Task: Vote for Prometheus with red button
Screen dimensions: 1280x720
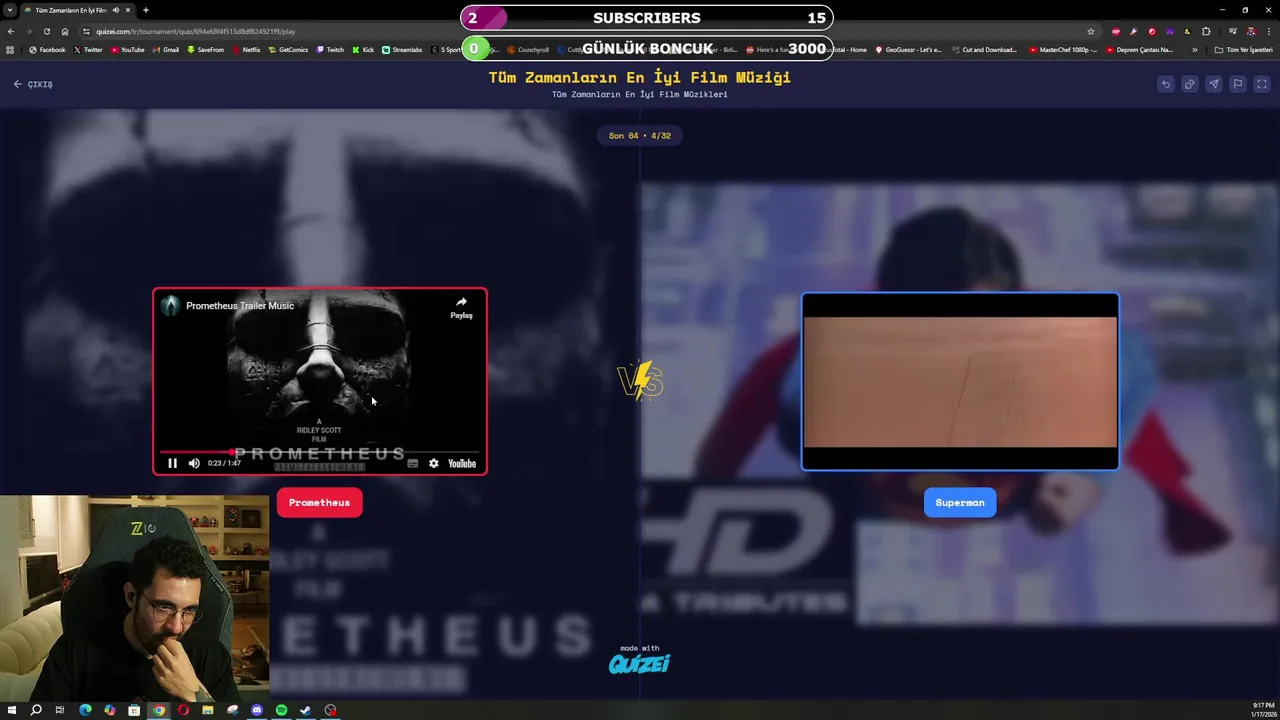Action: coord(319,502)
